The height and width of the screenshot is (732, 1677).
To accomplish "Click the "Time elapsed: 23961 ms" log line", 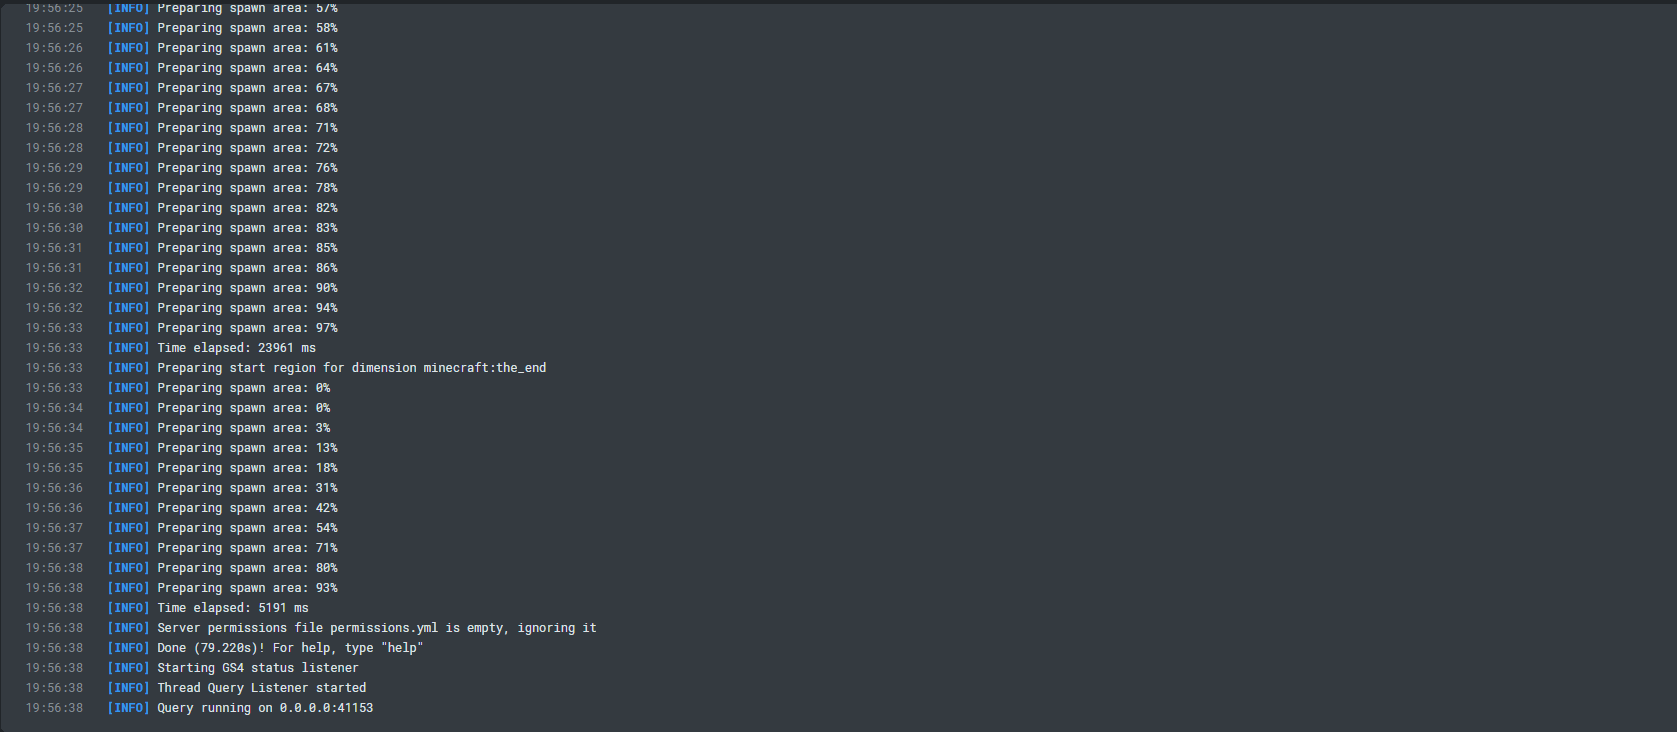I will (236, 348).
